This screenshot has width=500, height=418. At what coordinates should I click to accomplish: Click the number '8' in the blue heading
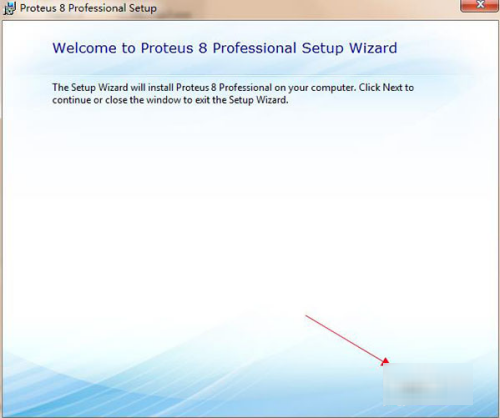click(x=203, y=48)
